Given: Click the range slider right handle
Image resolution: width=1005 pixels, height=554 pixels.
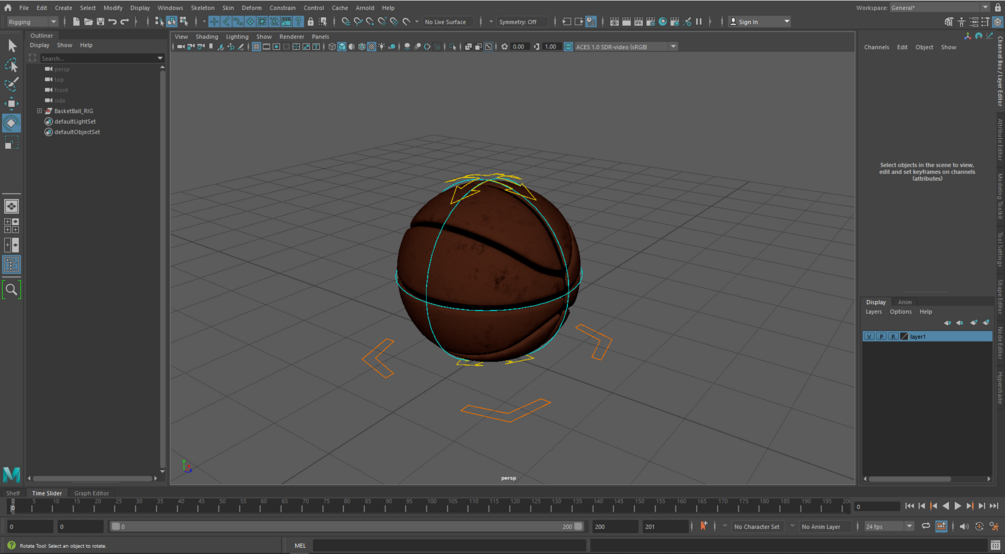Looking at the screenshot, I should coord(578,526).
